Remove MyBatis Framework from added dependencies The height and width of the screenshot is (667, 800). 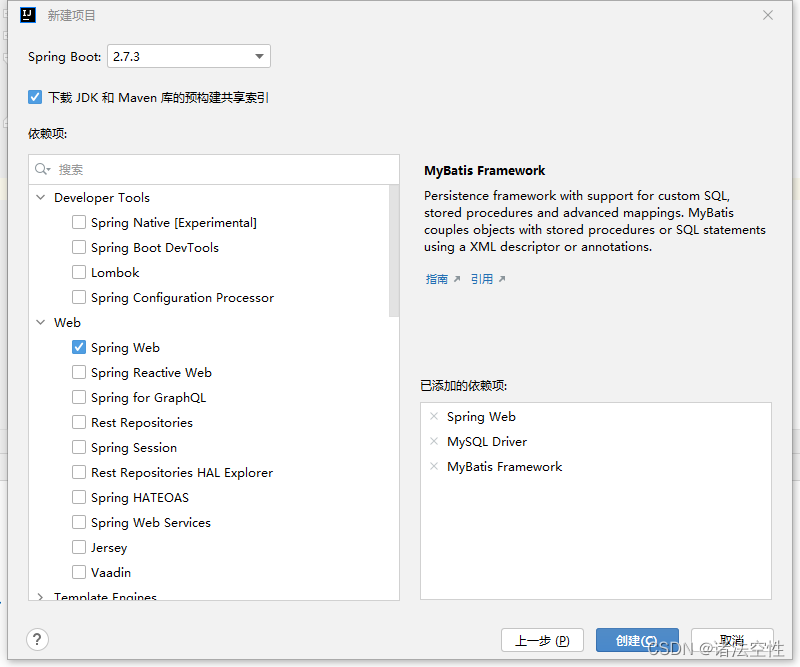click(x=434, y=466)
